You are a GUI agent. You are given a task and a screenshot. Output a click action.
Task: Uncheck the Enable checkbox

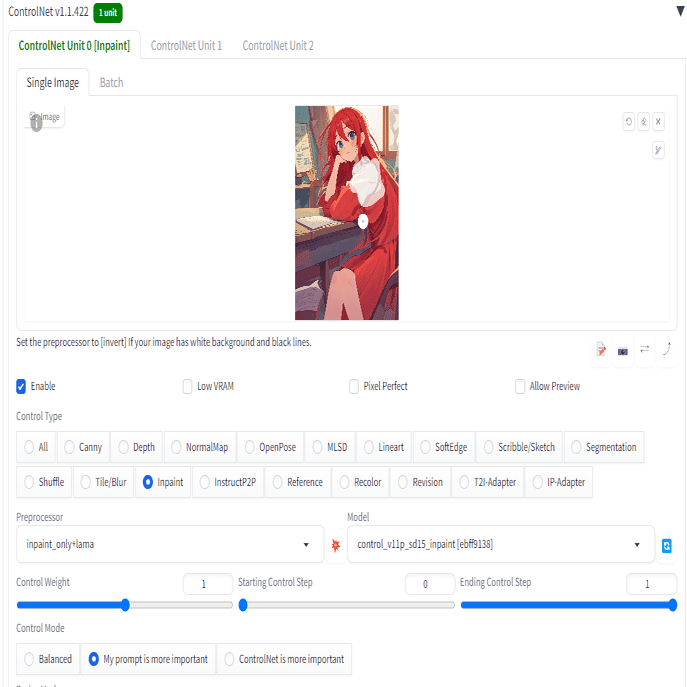pos(21,386)
